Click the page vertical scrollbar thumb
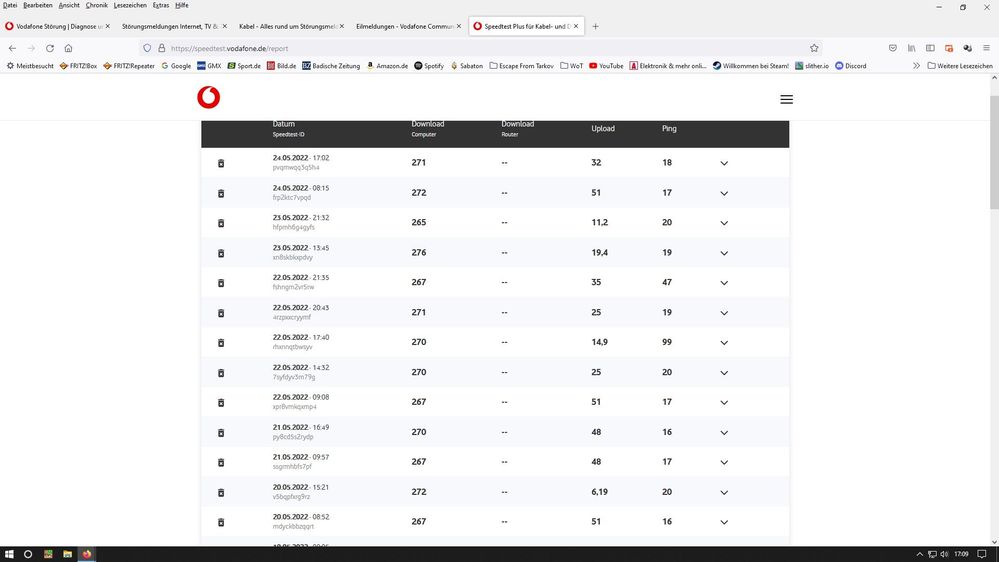 click(994, 152)
